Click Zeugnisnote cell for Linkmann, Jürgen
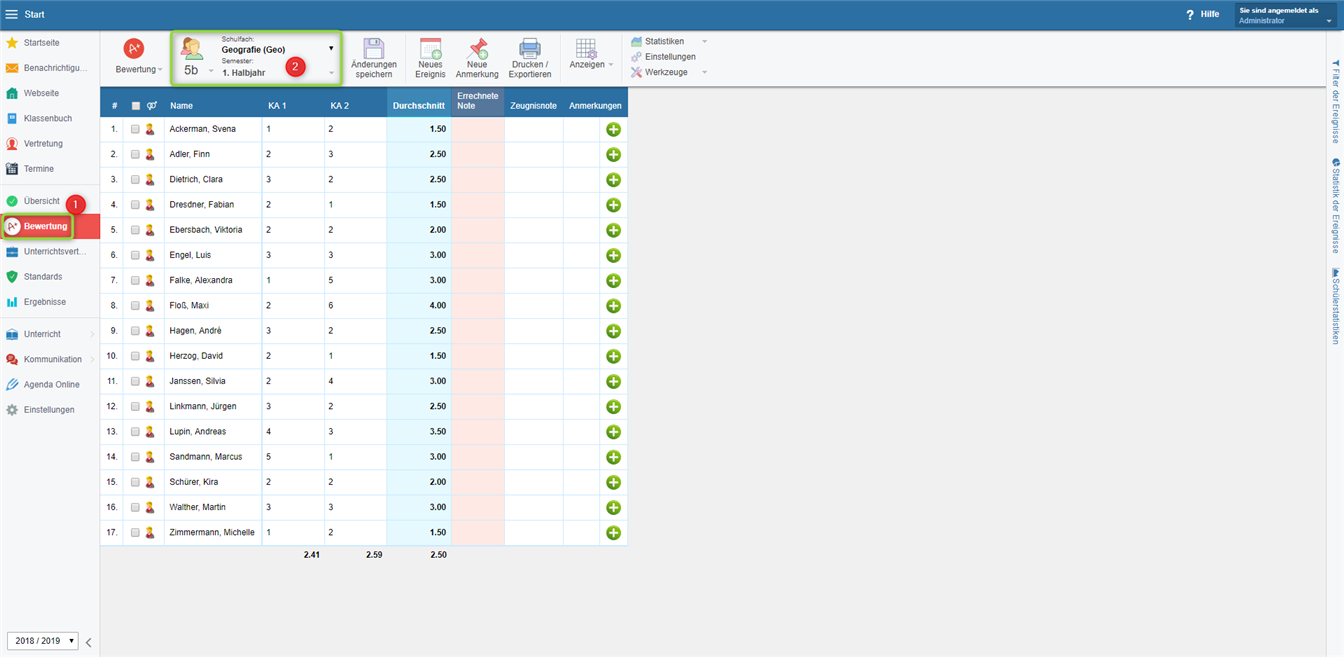The width and height of the screenshot is (1344, 657). click(x=534, y=407)
